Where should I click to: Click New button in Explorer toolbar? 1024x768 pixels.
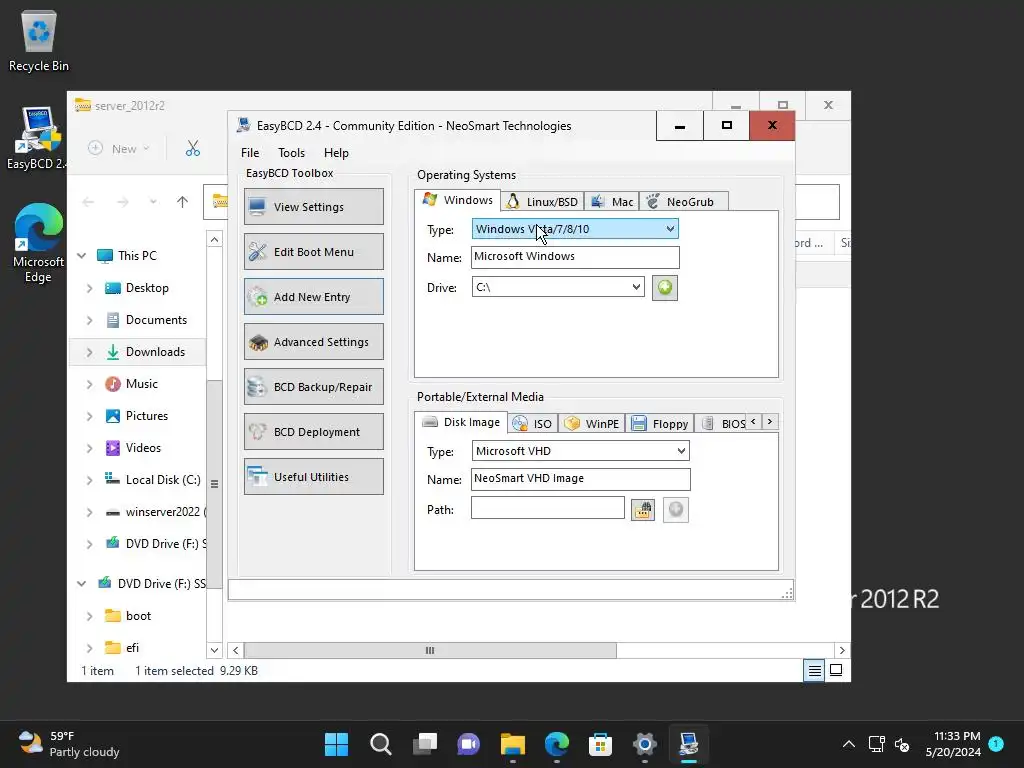coord(119,149)
